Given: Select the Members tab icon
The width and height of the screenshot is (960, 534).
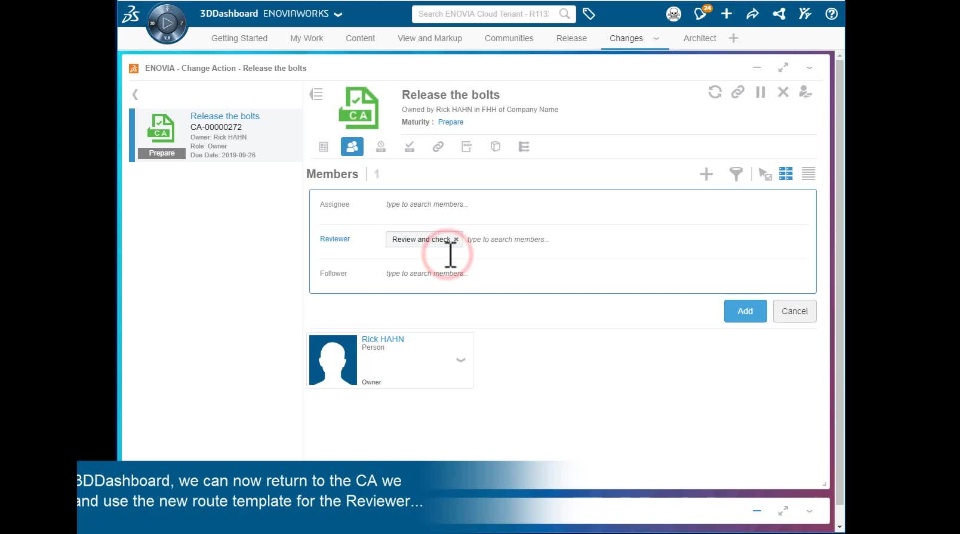Looking at the screenshot, I should [352, 146].
